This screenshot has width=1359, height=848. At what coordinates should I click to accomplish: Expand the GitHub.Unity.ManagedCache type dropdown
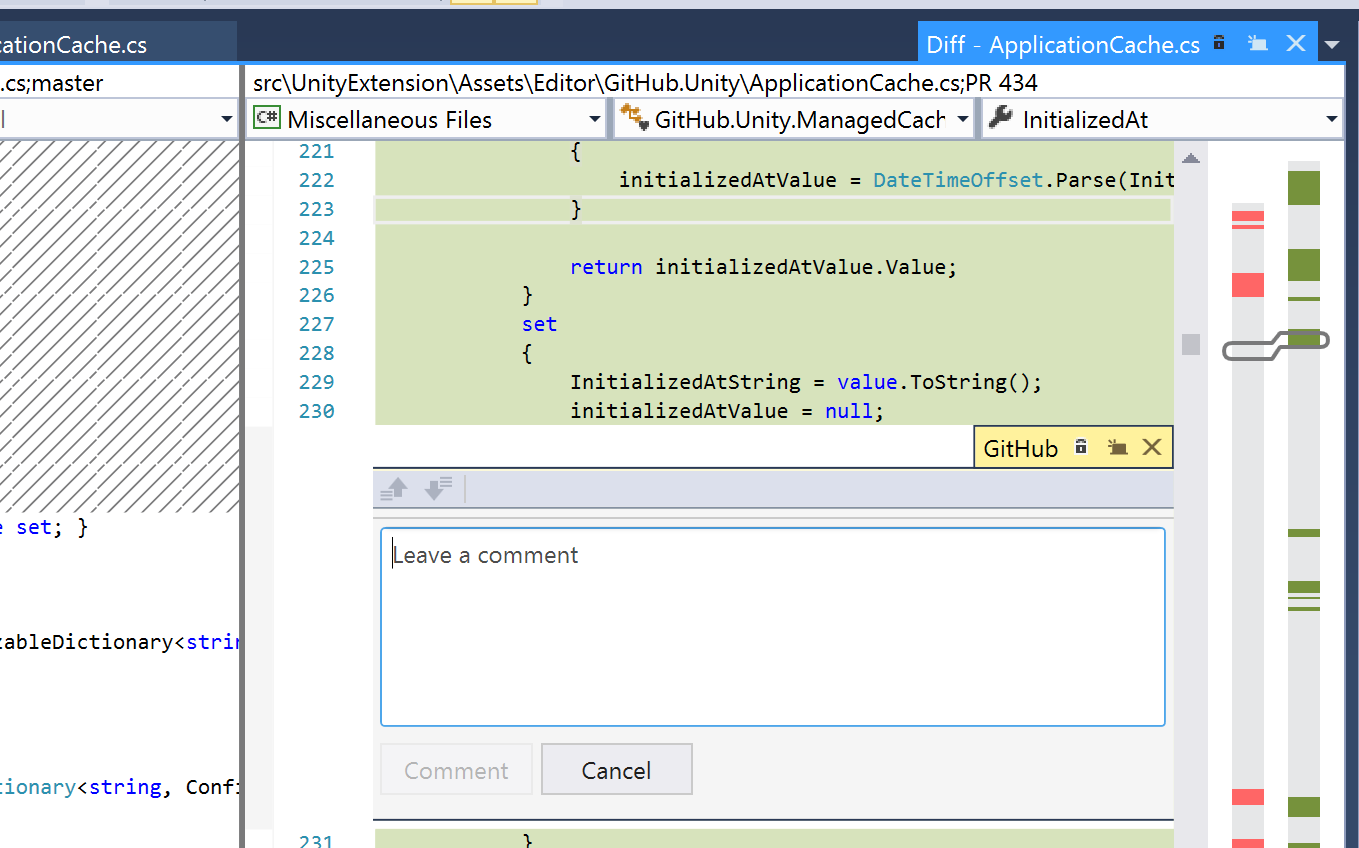[x=962, y=117]
